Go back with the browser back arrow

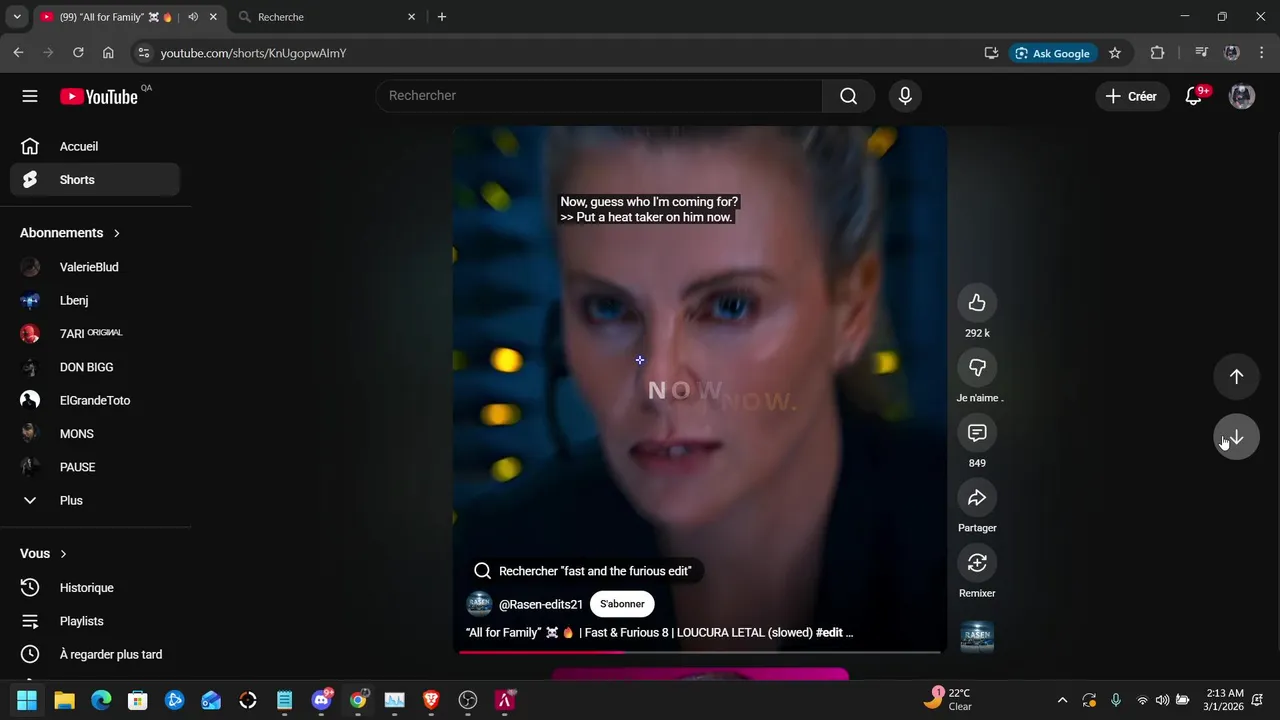pos(18,53)
